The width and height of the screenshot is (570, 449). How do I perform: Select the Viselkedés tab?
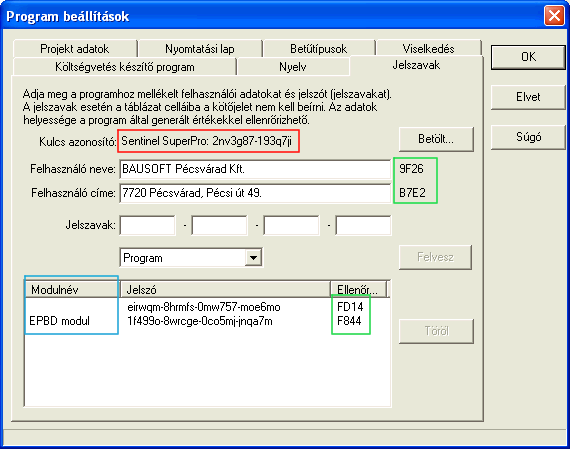pos(428,49)
